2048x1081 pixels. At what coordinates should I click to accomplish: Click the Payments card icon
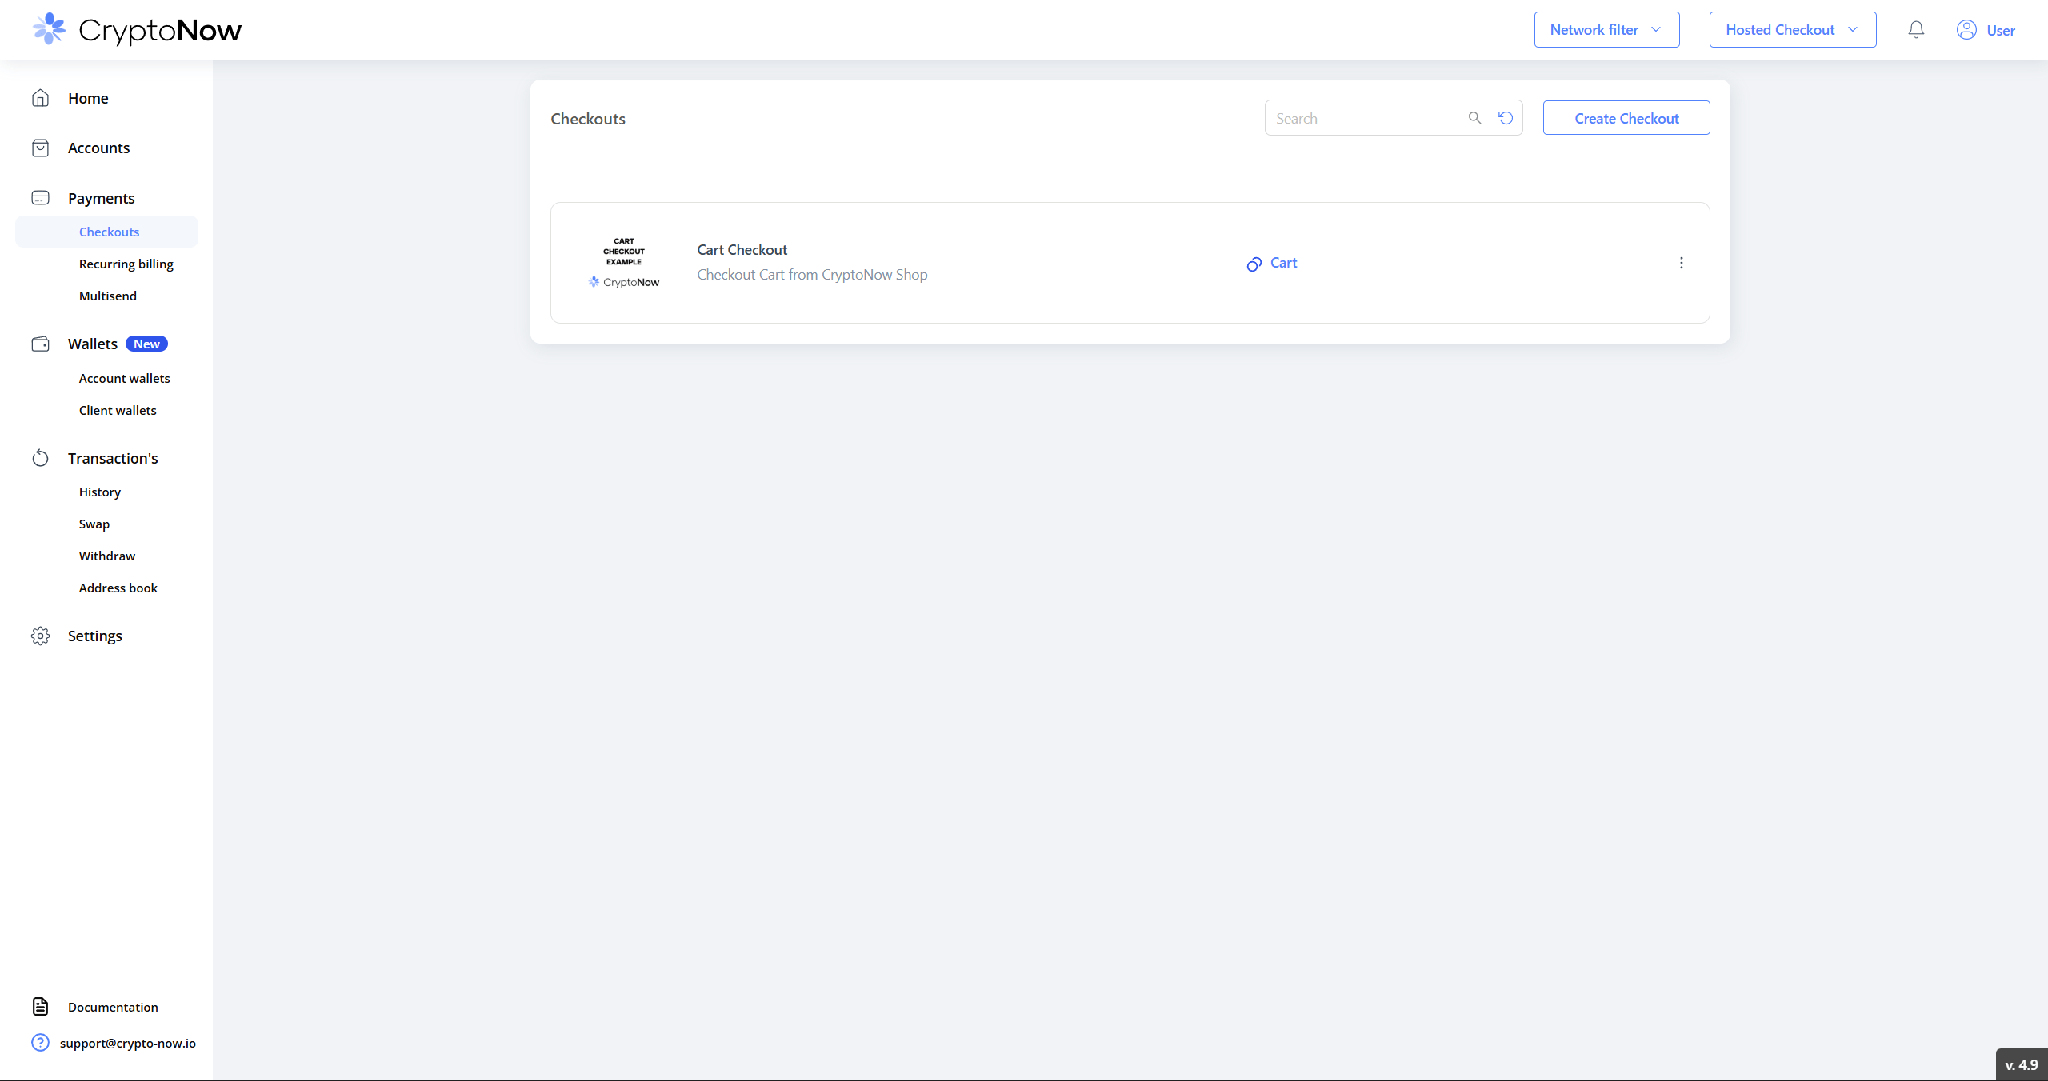[40, 198]
